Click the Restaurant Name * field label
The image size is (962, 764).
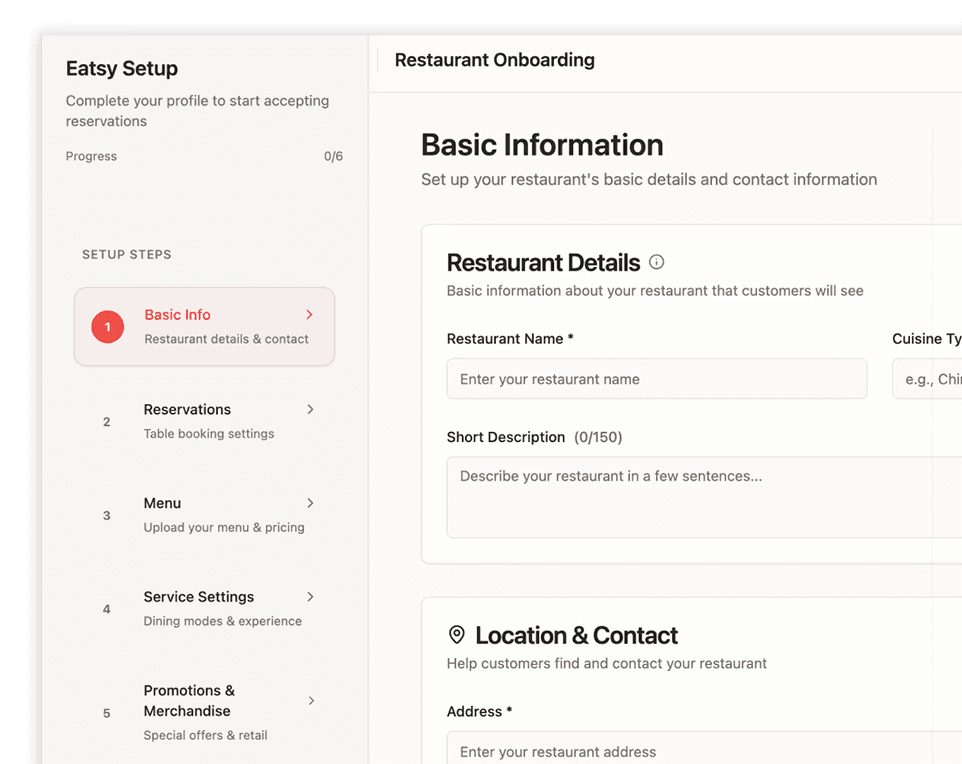tap(510, 339)
